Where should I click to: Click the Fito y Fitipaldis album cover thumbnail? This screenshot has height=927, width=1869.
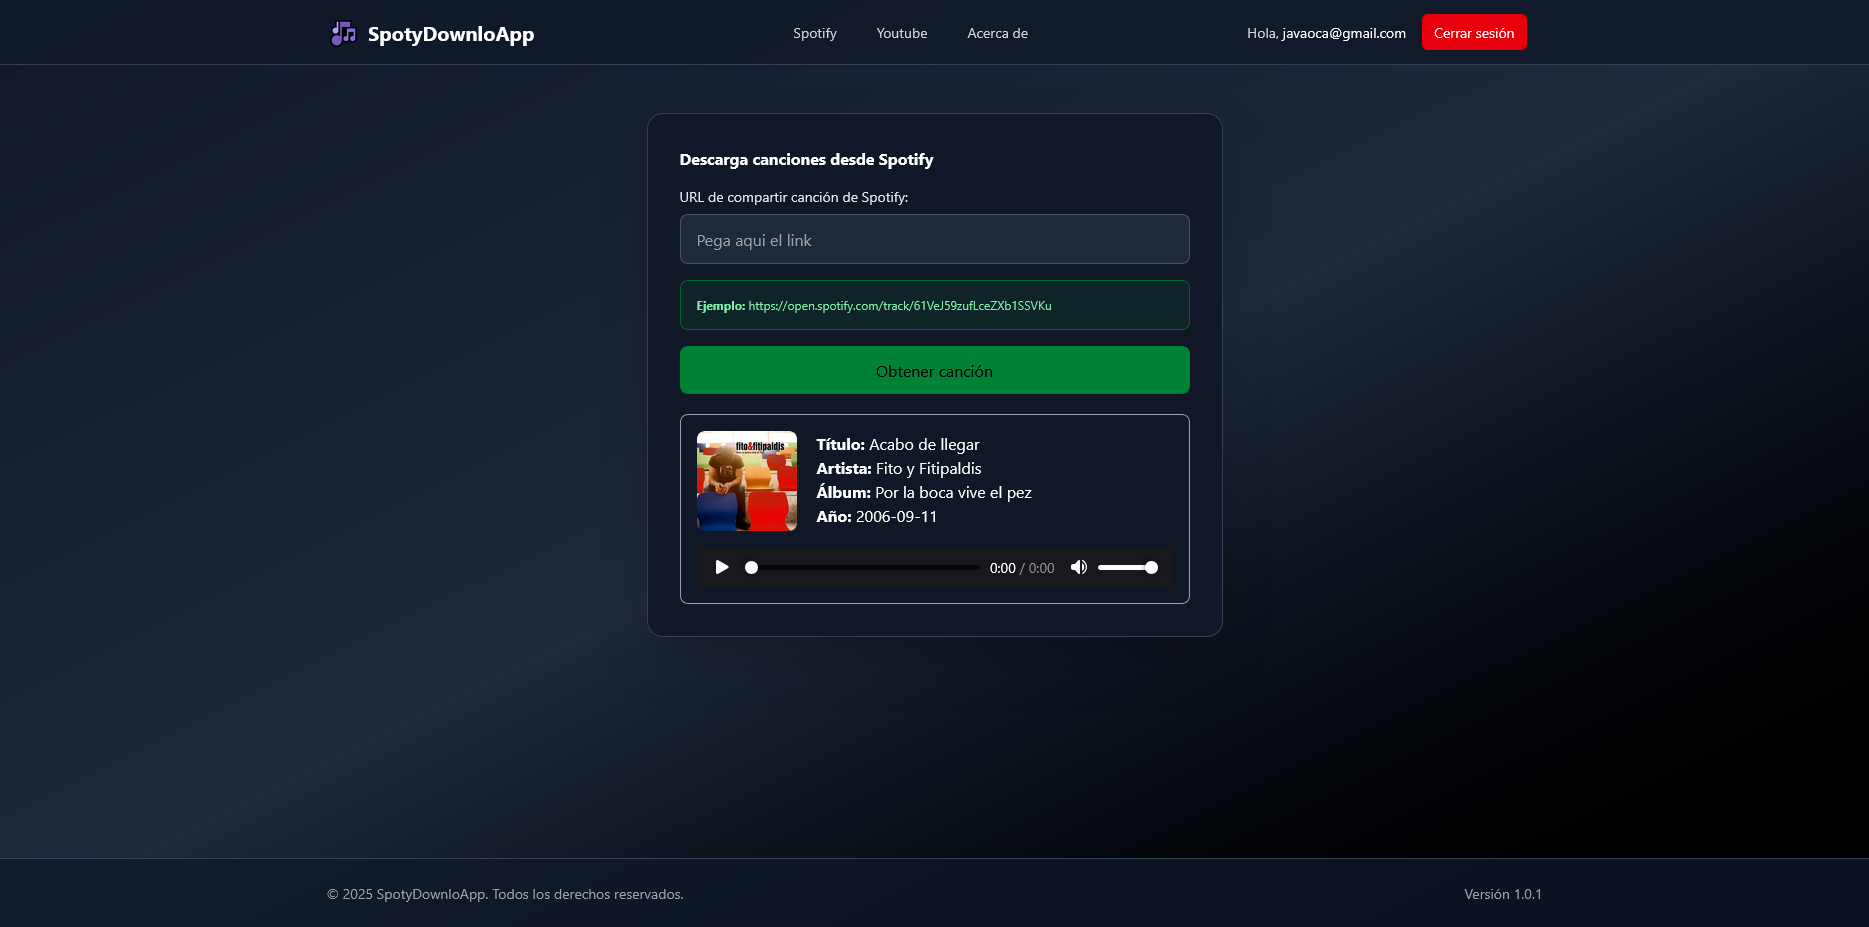[x=747, y=481]
